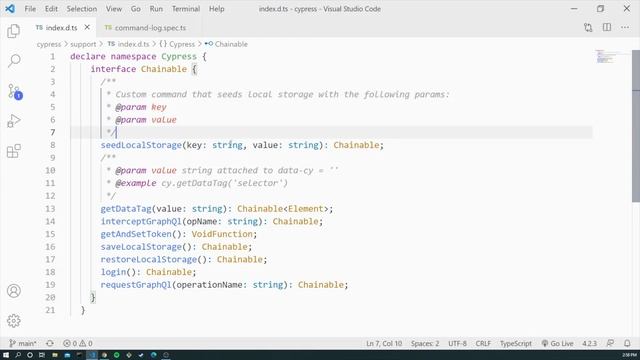This screenshot has width=640, height=360.
Task: Click the editor vertical scrollbar
Action: (x=636, y=126)
